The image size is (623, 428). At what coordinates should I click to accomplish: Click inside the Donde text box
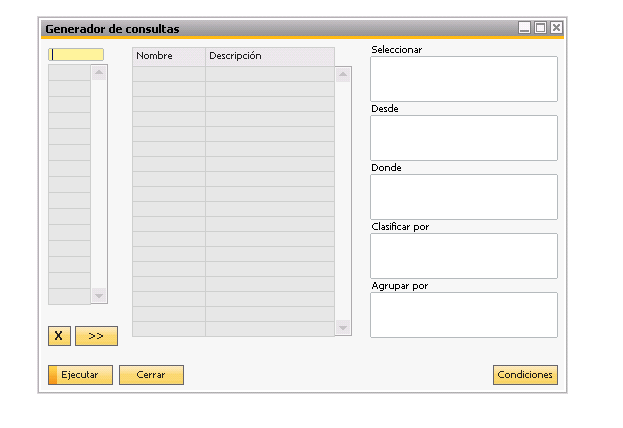[x=463, y=197]
